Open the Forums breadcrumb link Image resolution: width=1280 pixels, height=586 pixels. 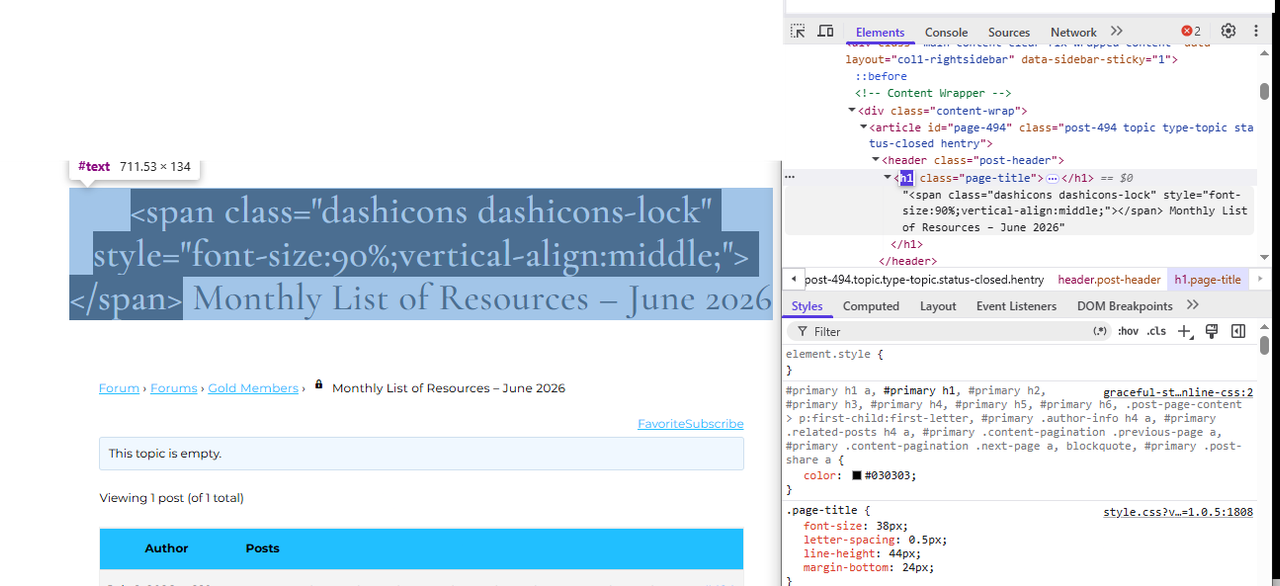click(x=174, y=388)
